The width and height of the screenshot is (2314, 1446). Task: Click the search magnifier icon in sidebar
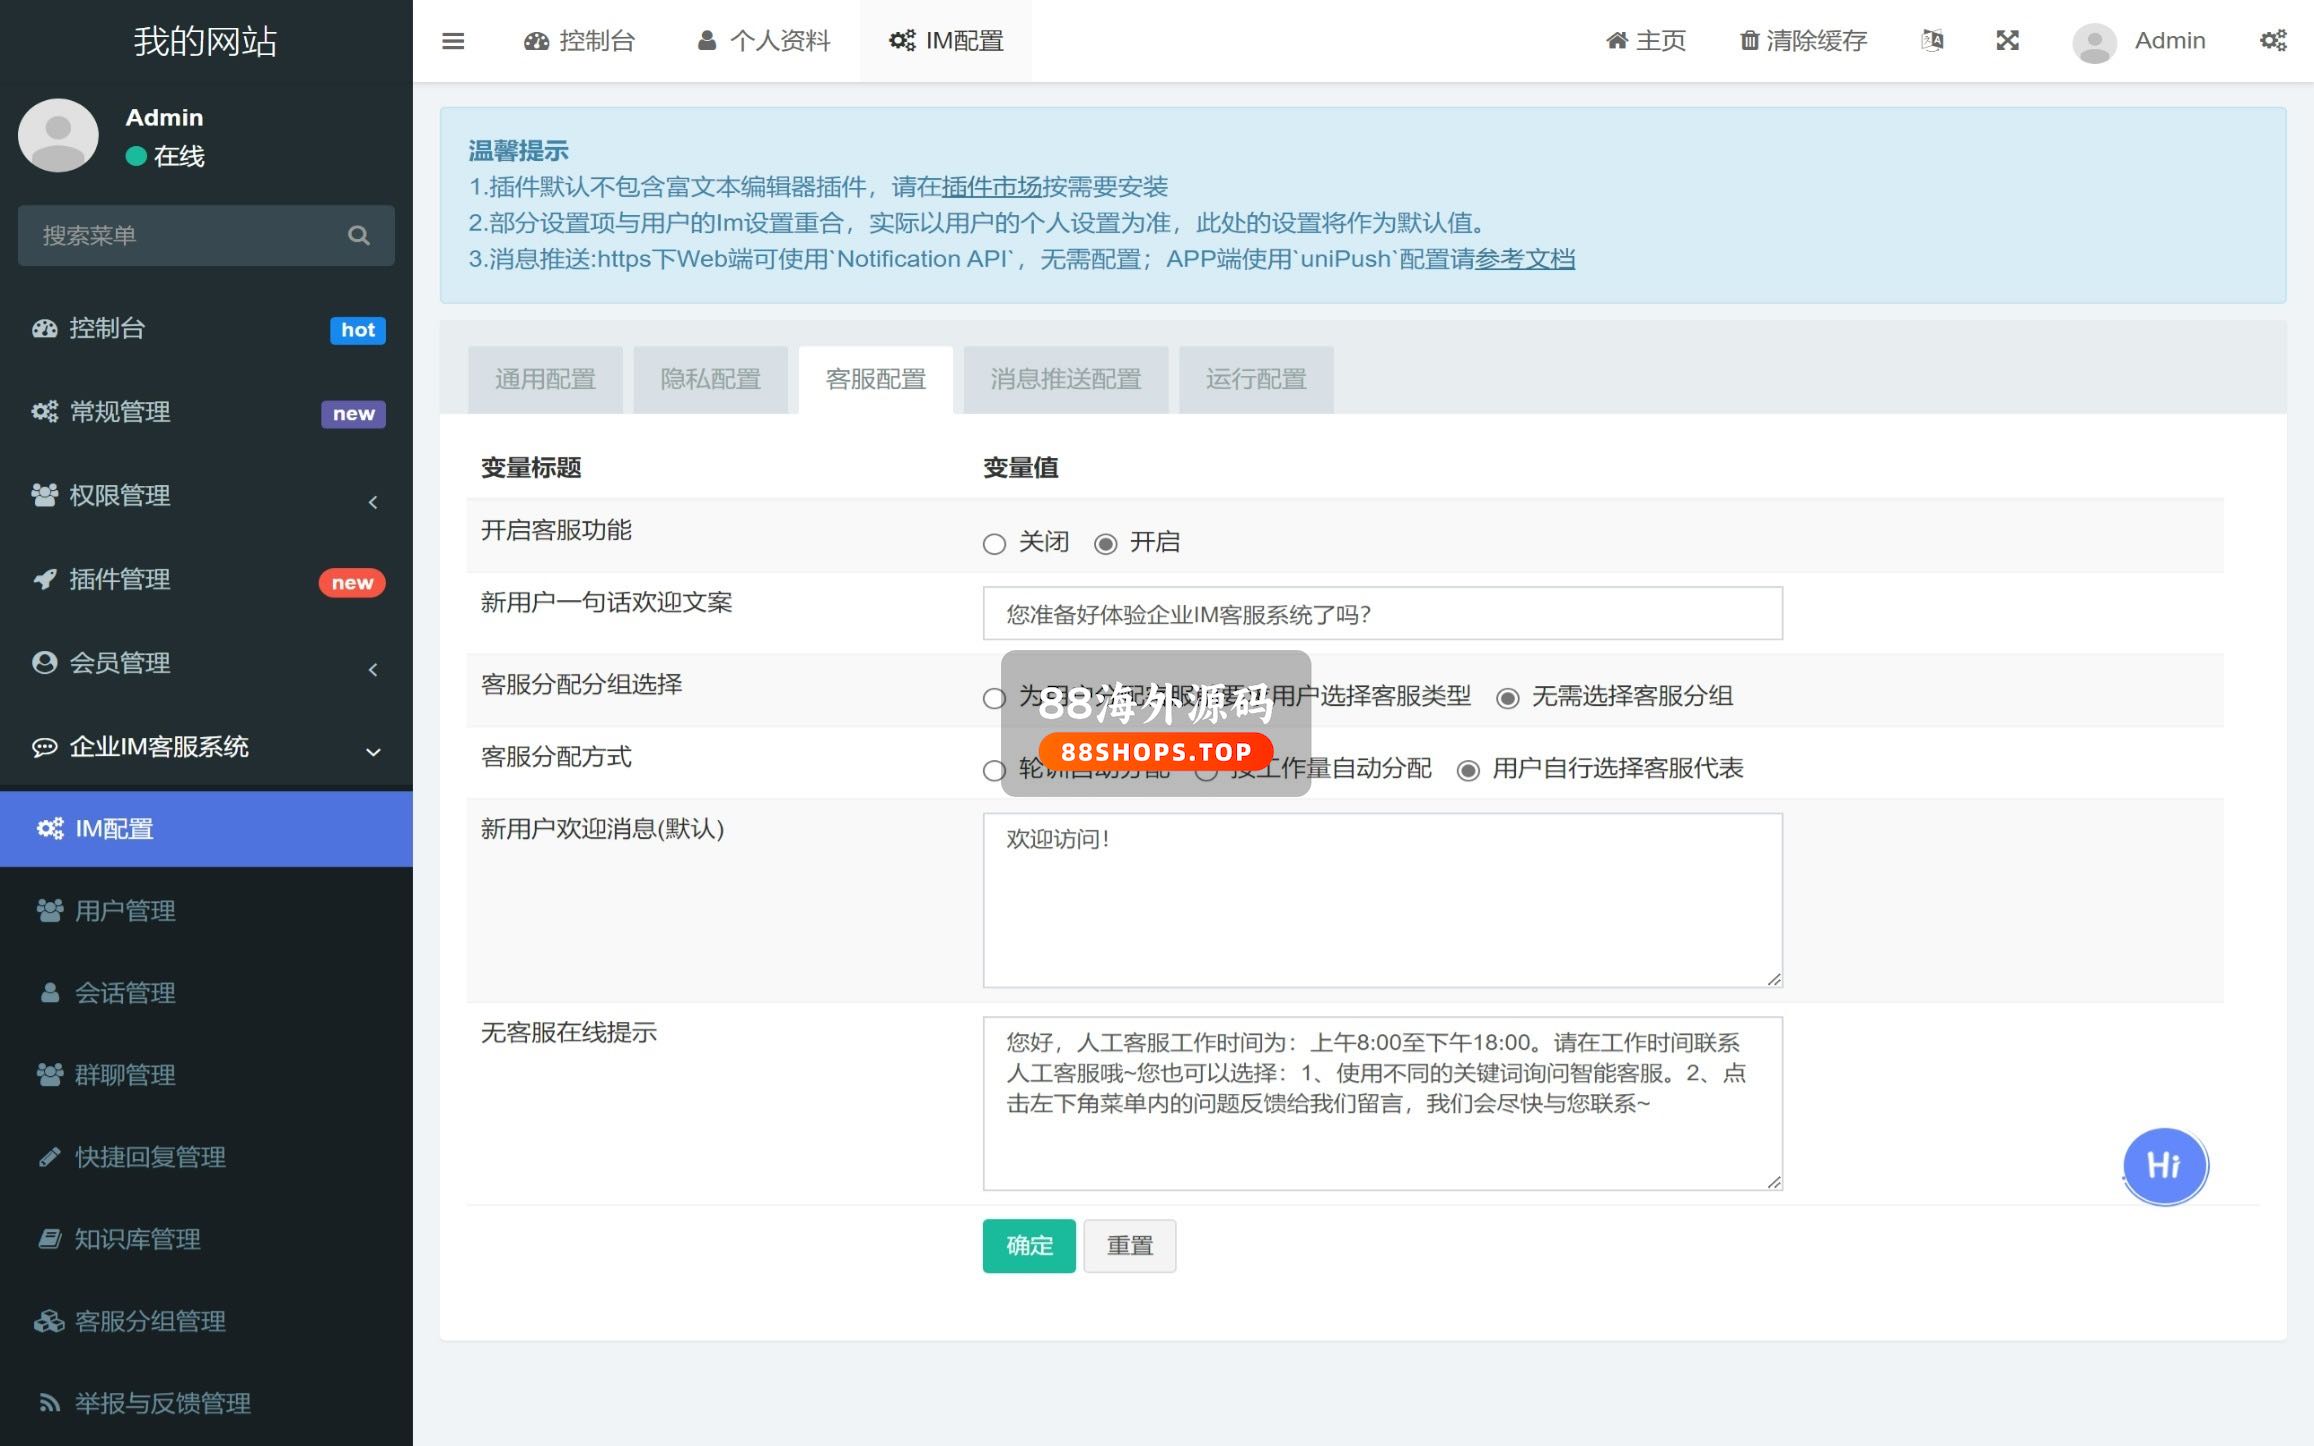click(x=358, y=236)
